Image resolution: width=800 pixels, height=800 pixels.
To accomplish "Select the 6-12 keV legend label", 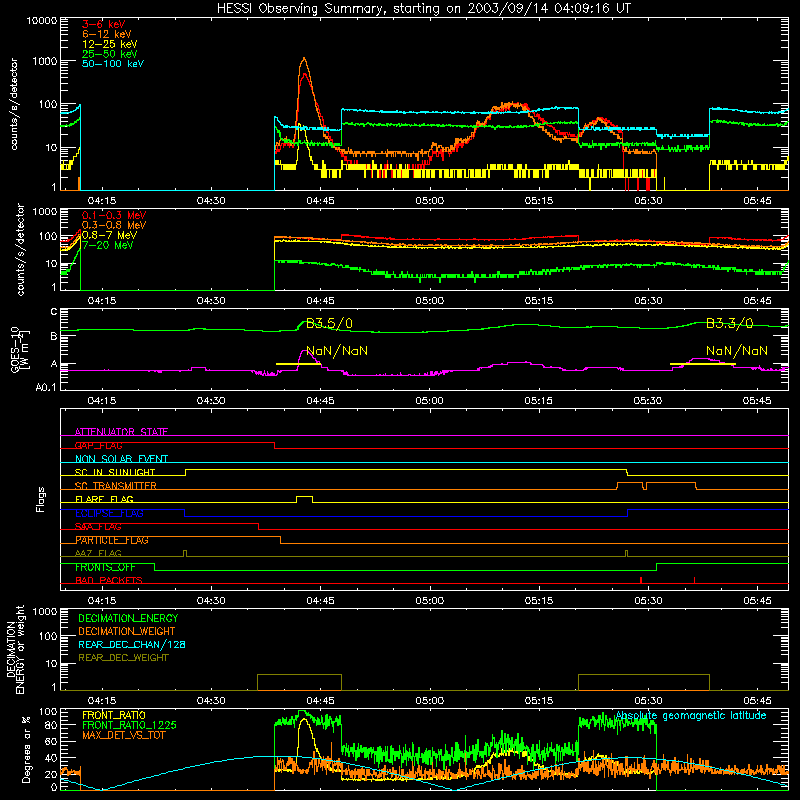I will pos(107,34).
